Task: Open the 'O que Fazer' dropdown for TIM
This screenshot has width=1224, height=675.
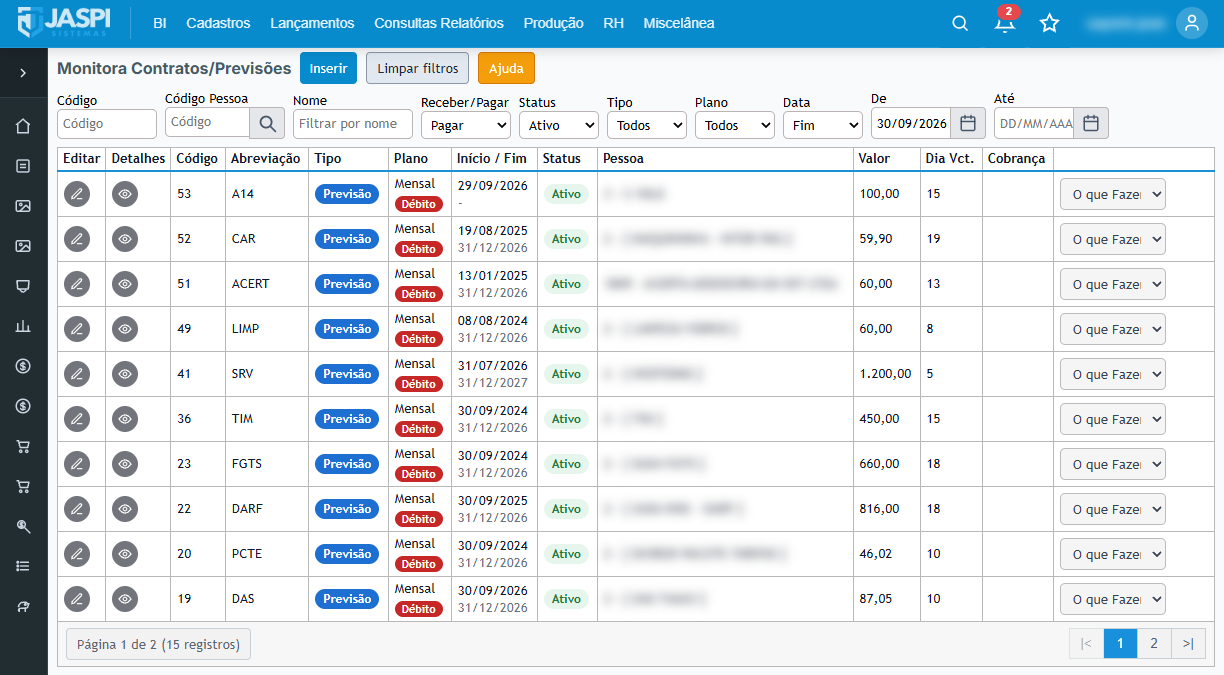Action: [1113, 419]
